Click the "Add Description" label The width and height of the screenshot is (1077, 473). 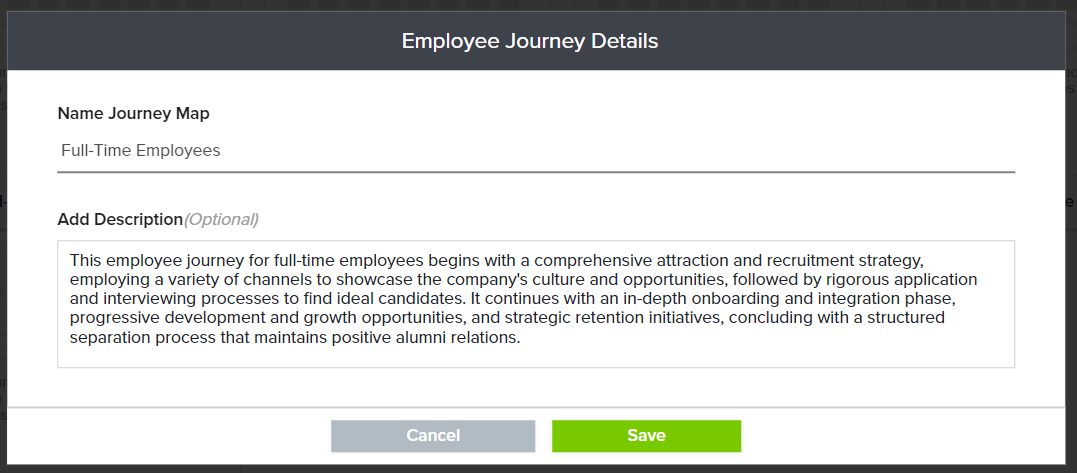120,219
